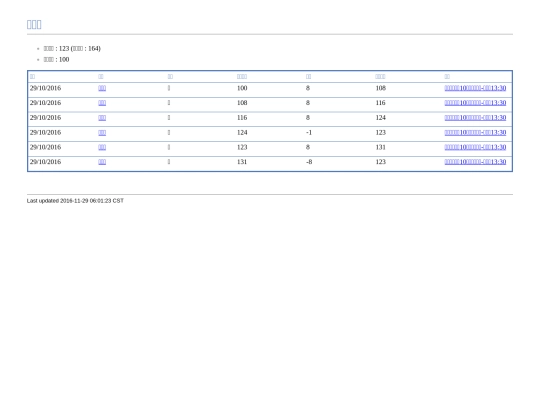Viewport: 540px width, 405px height.
Task: Click the blue page heading above the bullet list
Action: tap(34, 24)
